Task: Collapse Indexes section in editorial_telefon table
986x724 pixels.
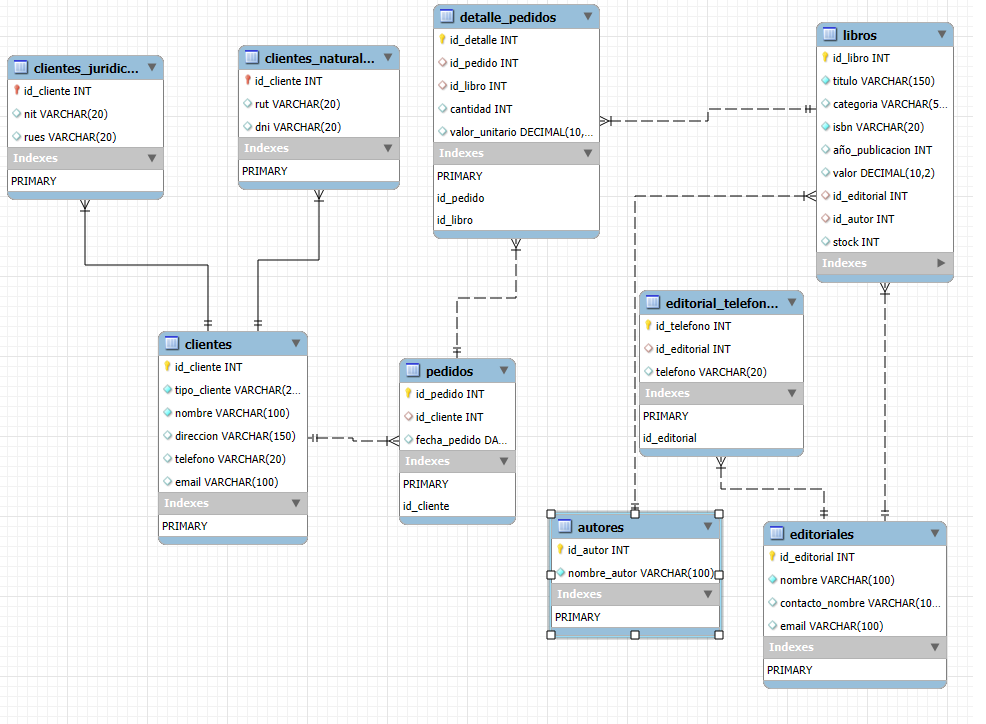Action: tap(792, 393)
